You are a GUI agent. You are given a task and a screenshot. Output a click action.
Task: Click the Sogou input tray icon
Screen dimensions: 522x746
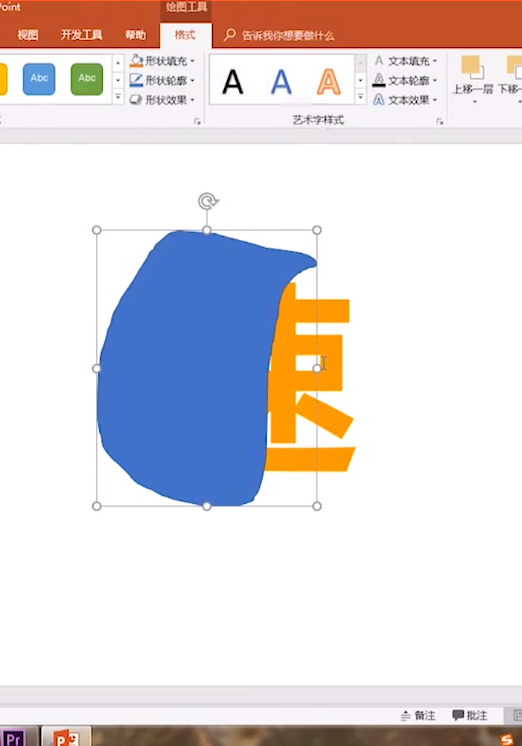tap(507, 739)
